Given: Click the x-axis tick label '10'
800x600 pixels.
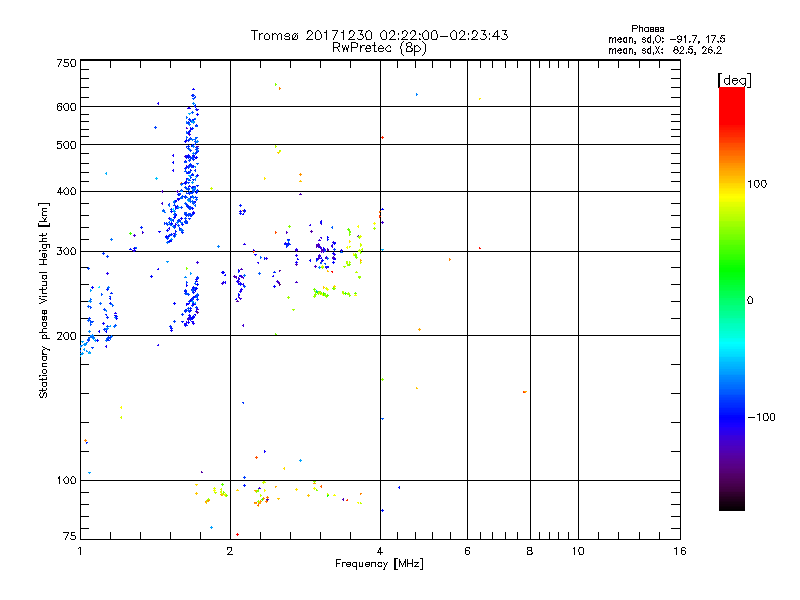Looking at the screenshot, I should coord(578,551).
